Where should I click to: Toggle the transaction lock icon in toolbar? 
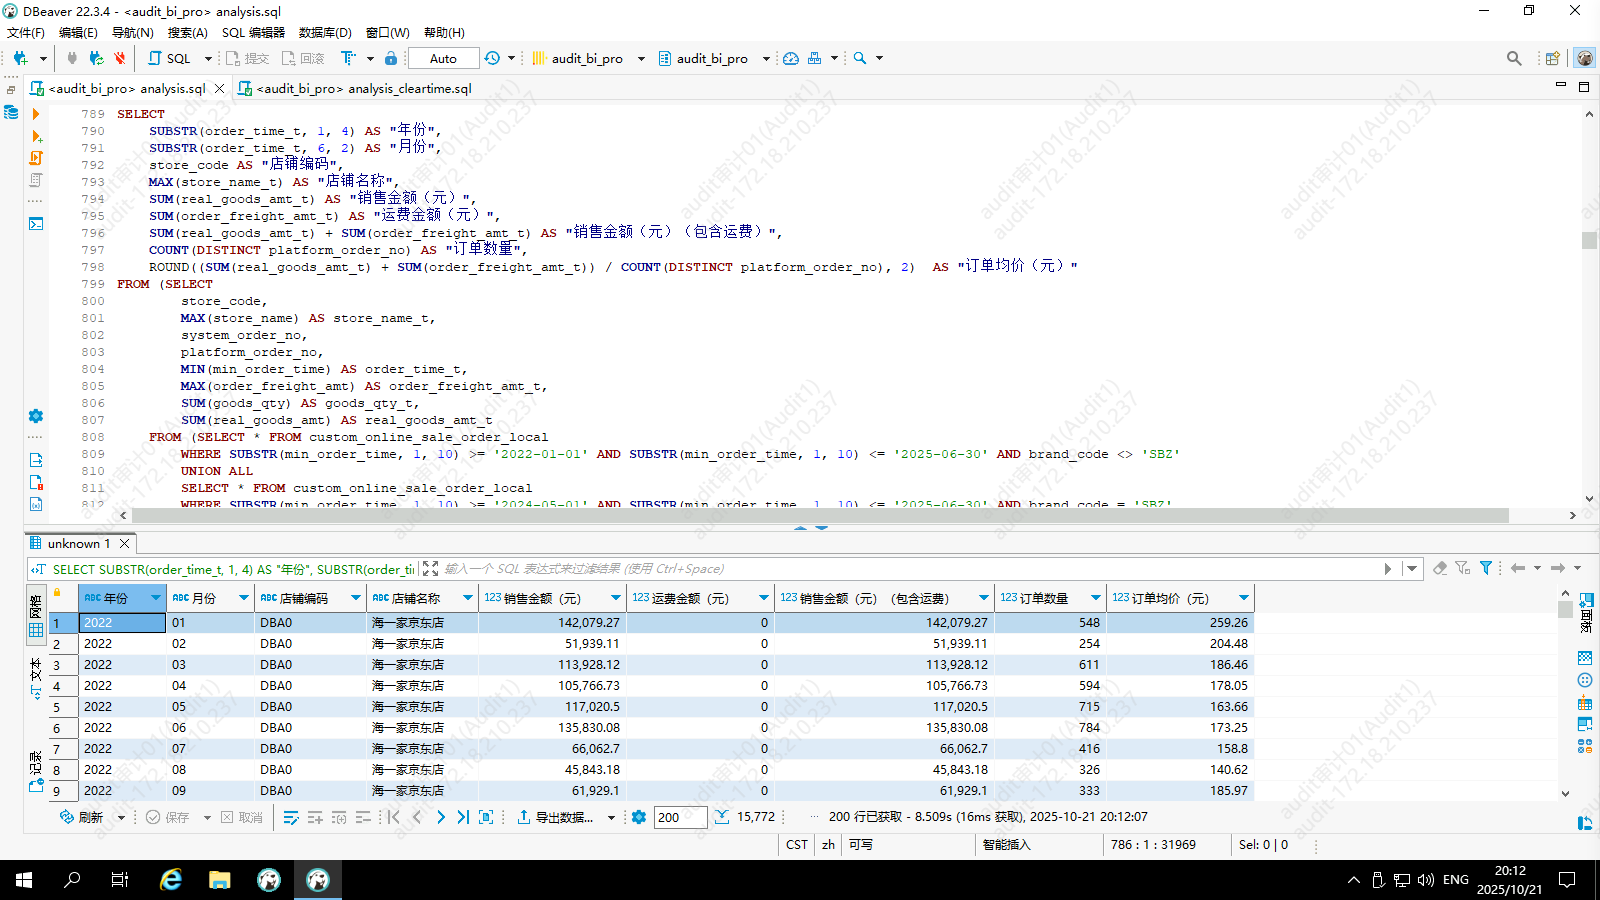(x=391, y=58)
